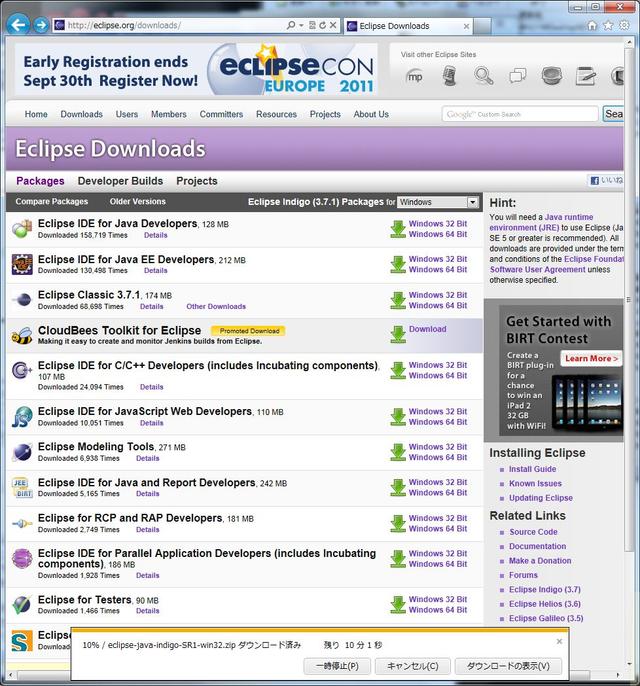The image size is (640, 686).
Task: Close the download notification bar
Action: tap(559, 641)
